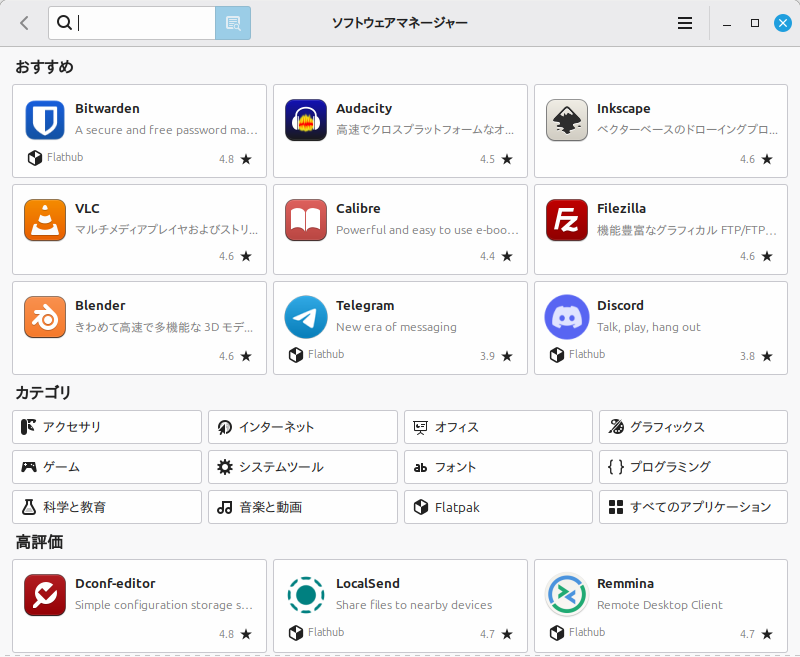Open the VLC traffic cone icon
Viewport: 800px width, 657px height.
(45, 220)
